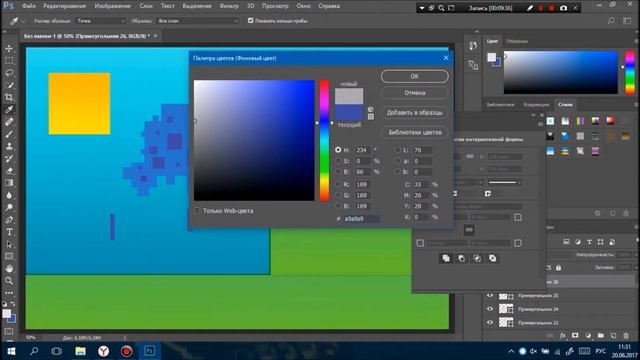This screenshot has width=640, height=360.
Task: Switch to the Библиотеки tab
Action: point(500,105)
